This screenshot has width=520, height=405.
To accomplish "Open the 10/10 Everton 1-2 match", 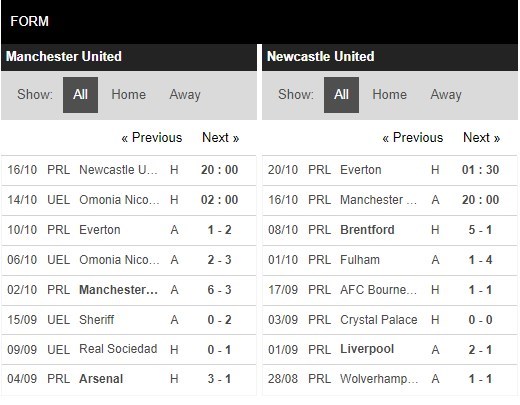I will 129,230.
